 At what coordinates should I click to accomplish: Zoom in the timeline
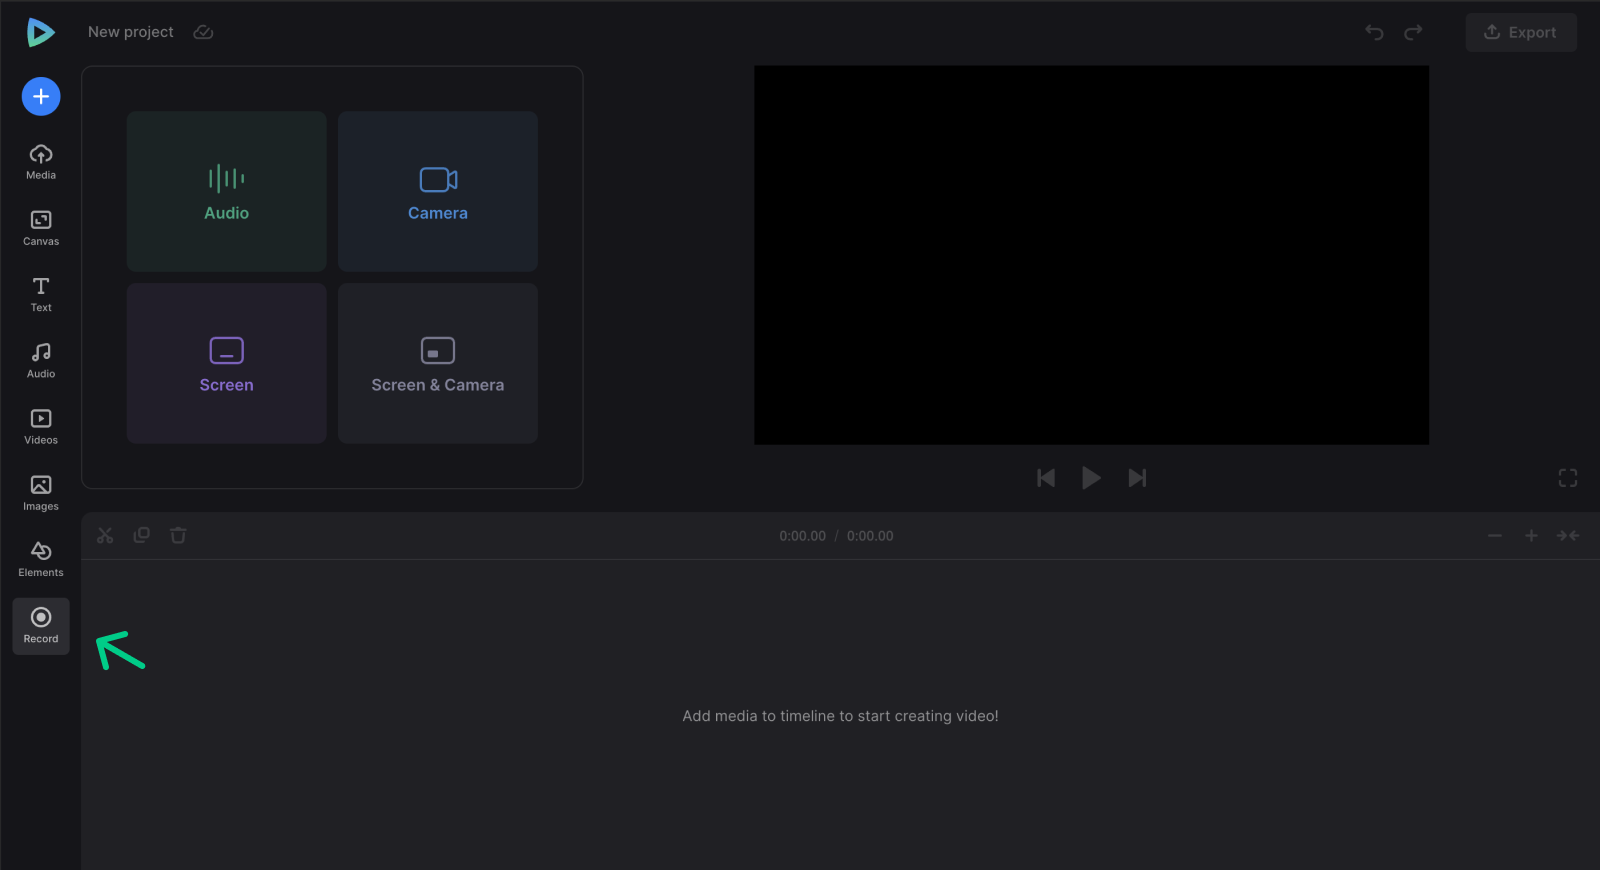coord(1531,536)
